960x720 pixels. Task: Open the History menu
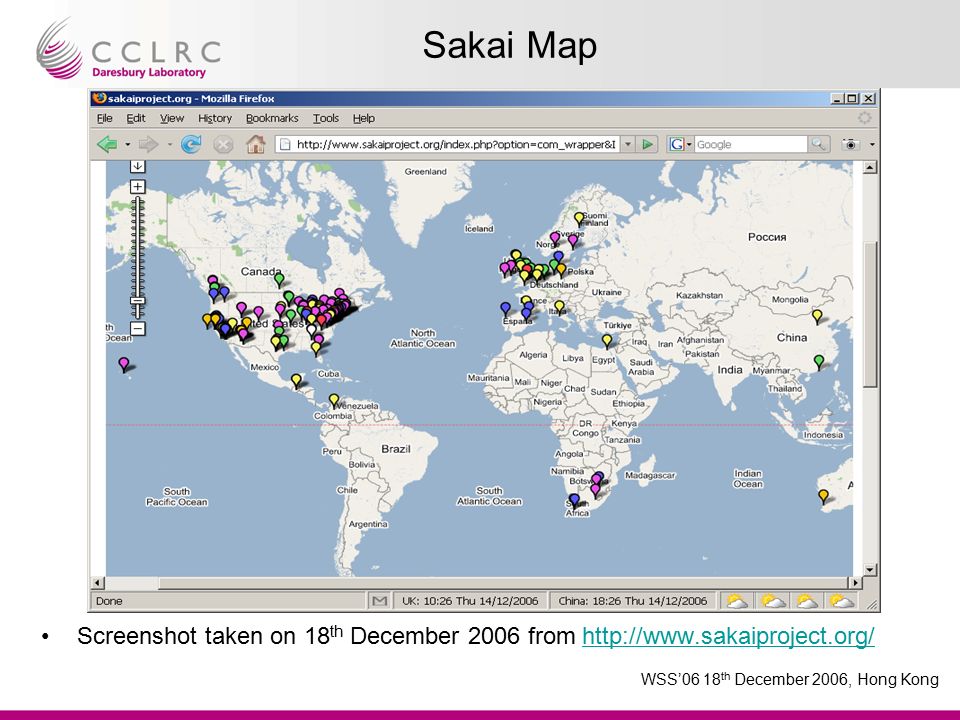(215, 118)
